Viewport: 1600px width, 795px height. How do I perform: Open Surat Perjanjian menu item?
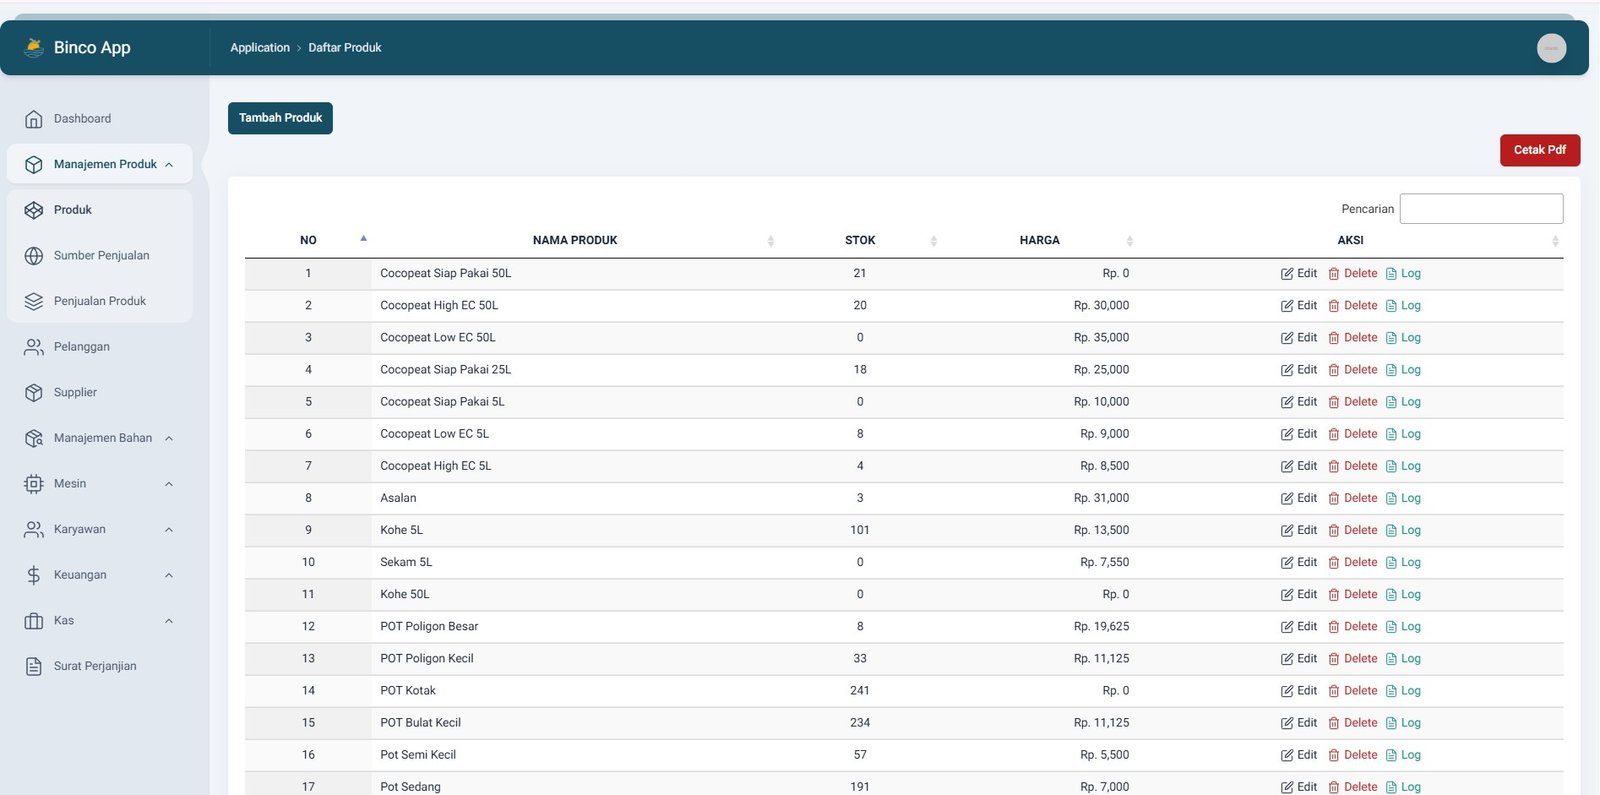tap(100, 667)
